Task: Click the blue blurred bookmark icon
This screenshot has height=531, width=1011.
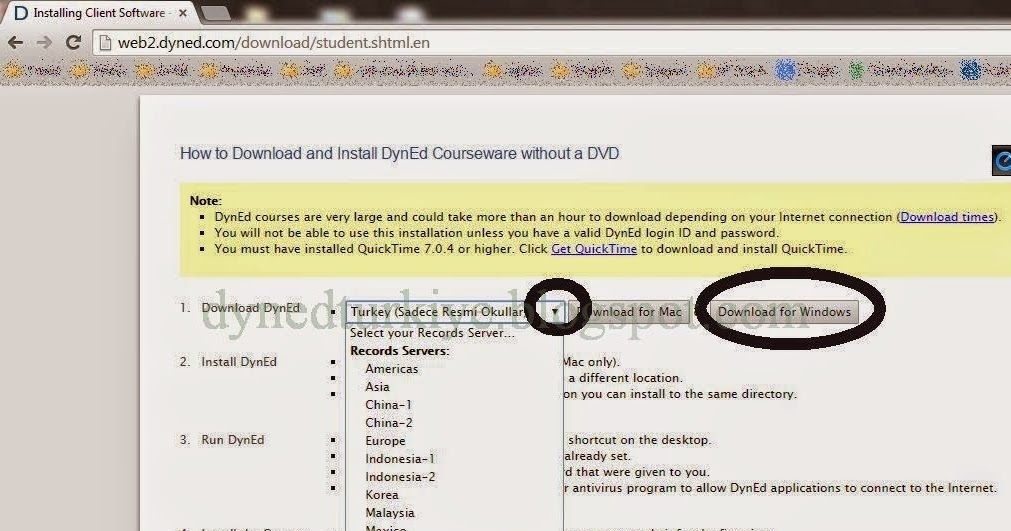Action: coord(785,70)
